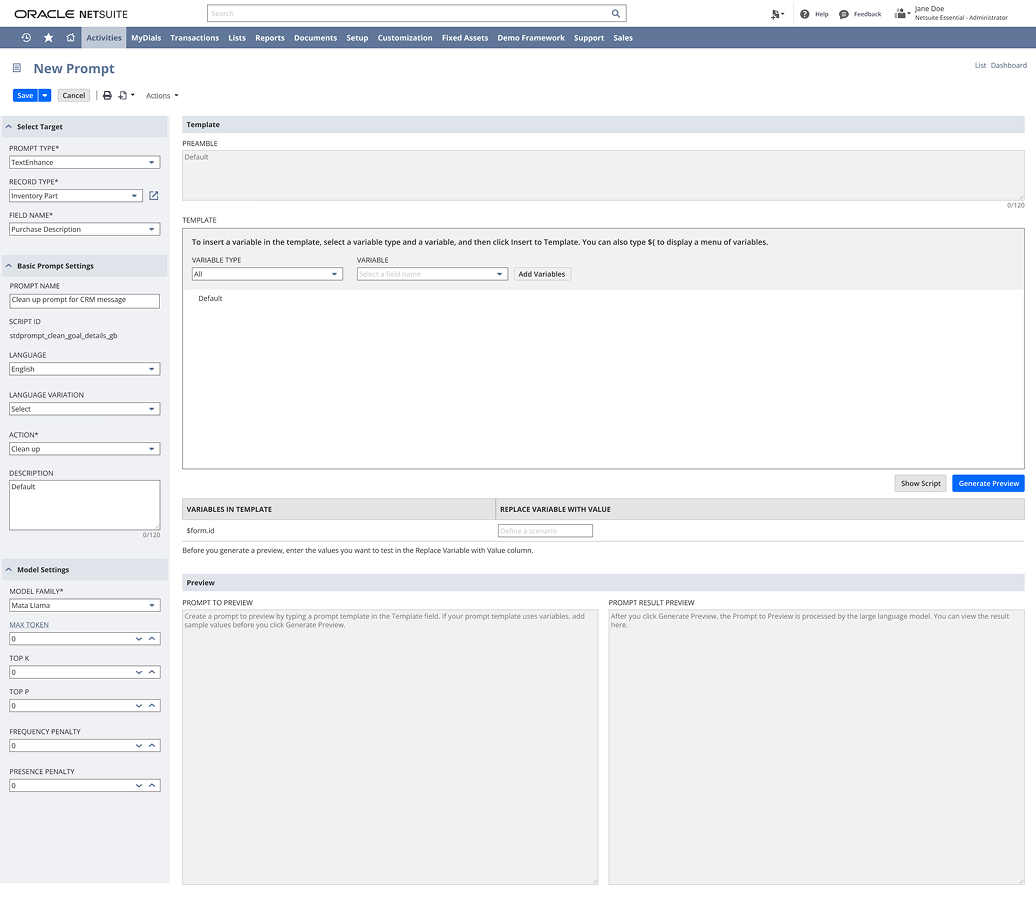The height and width of the screenshot is (905, 1036).
Task: Open the Demo Framework menu
Action: (x=531, y=38)
